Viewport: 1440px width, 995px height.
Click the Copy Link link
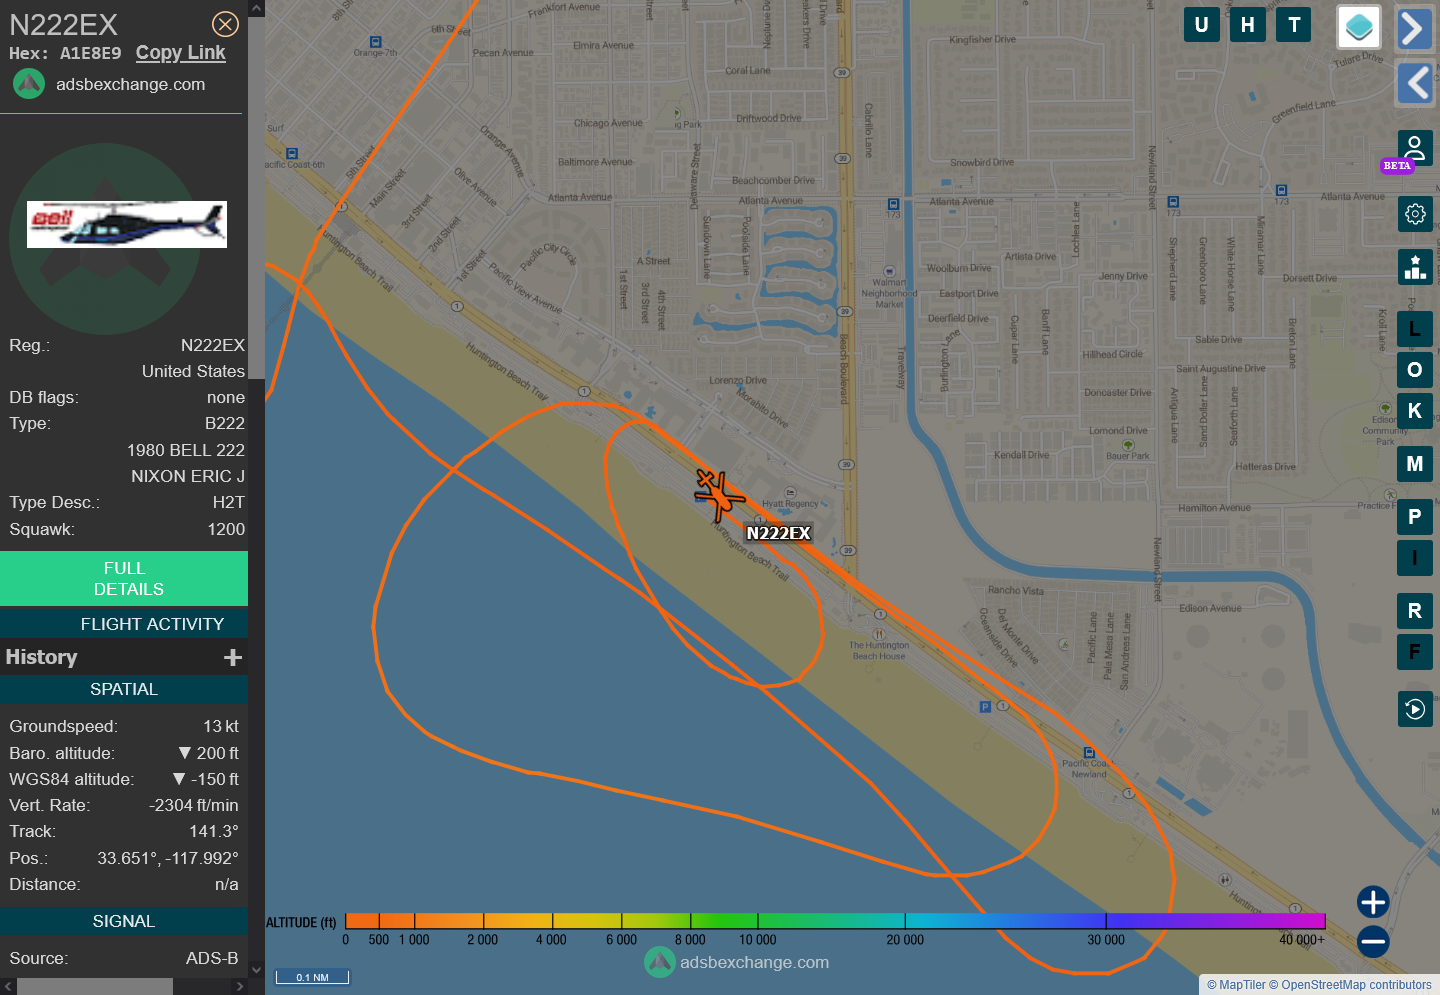[180, 53]
